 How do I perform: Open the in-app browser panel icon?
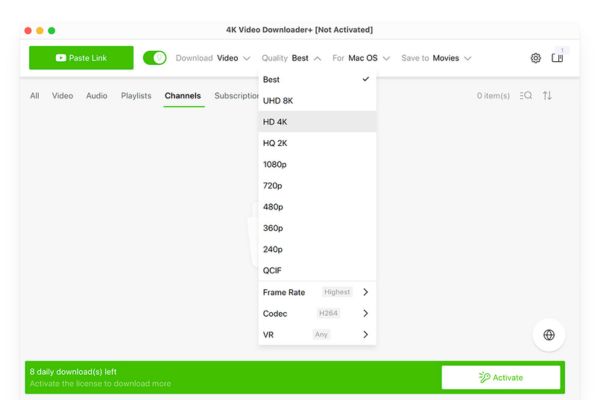tap(557, 58)
